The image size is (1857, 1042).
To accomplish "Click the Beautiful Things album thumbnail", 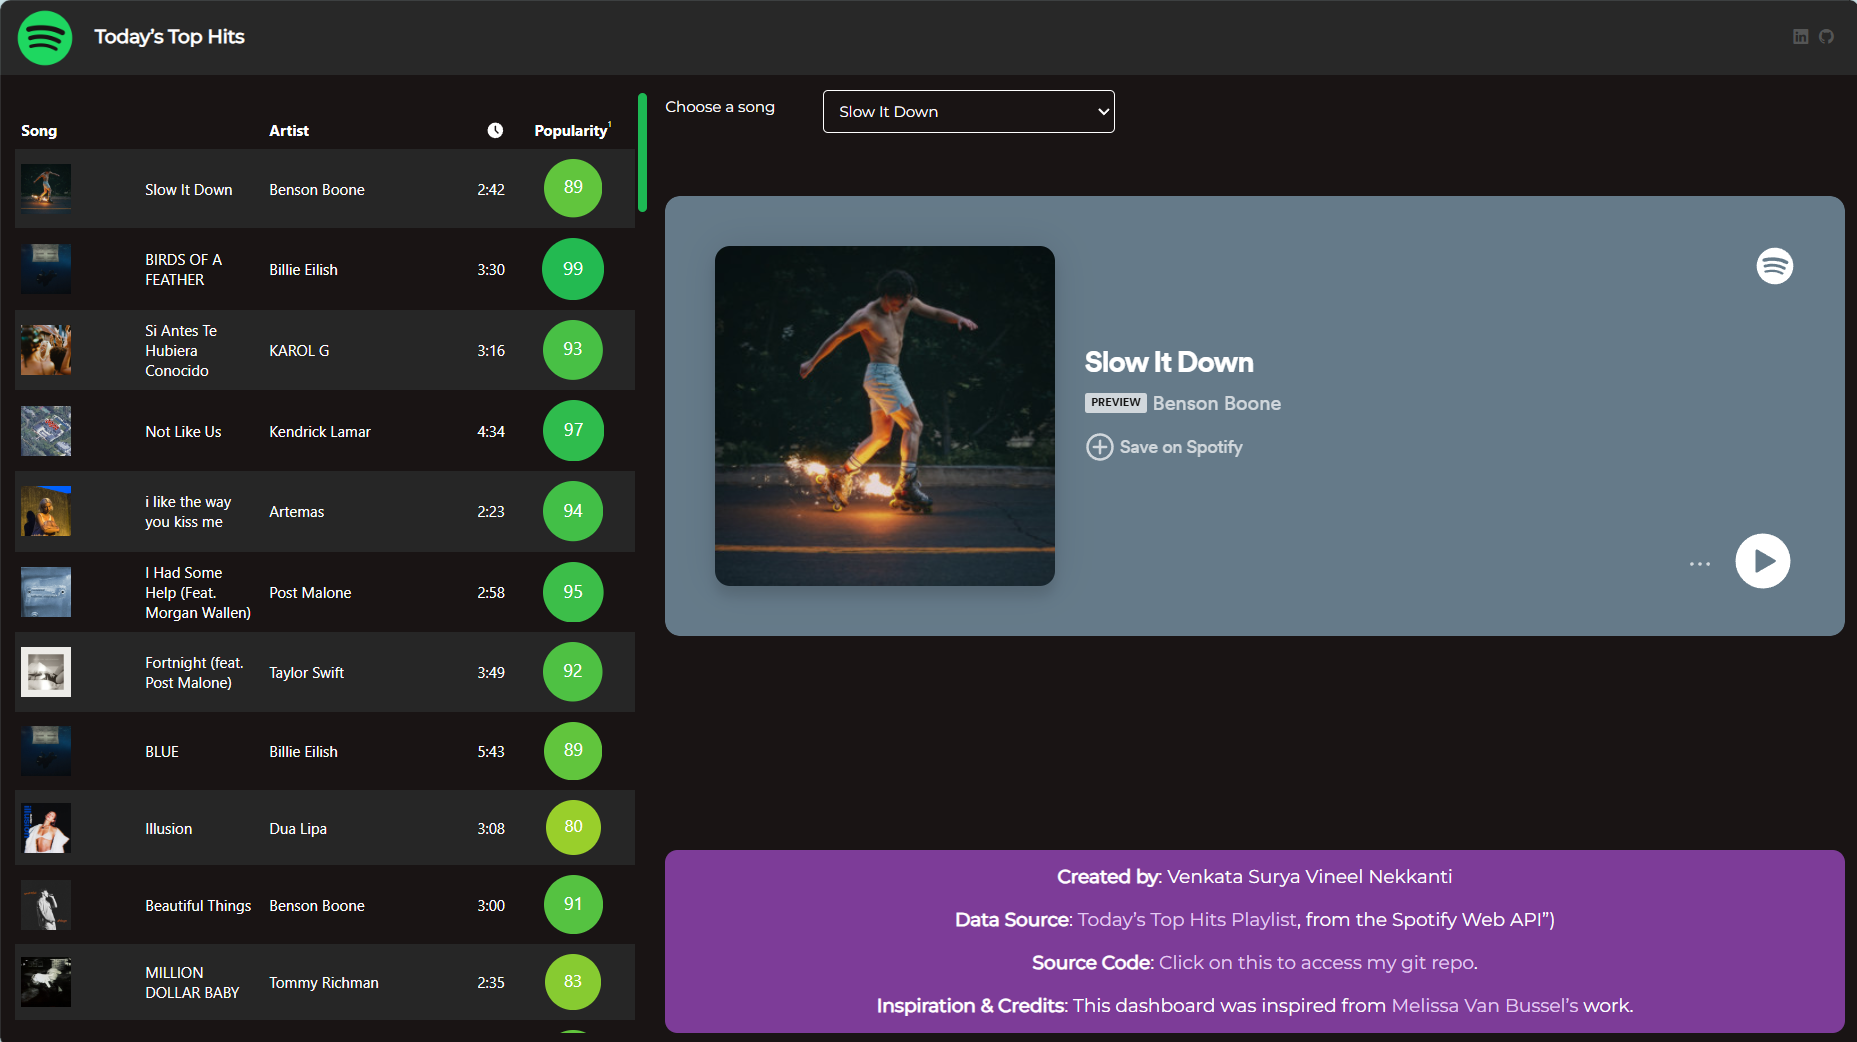I will tap(46, 905).
